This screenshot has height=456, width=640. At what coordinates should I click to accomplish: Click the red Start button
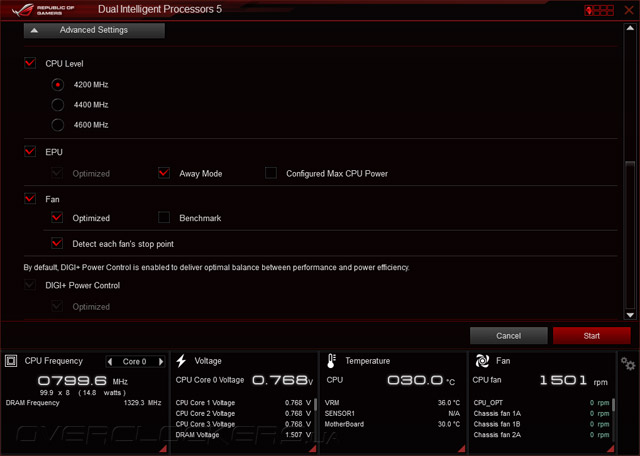tap(591, 336)
